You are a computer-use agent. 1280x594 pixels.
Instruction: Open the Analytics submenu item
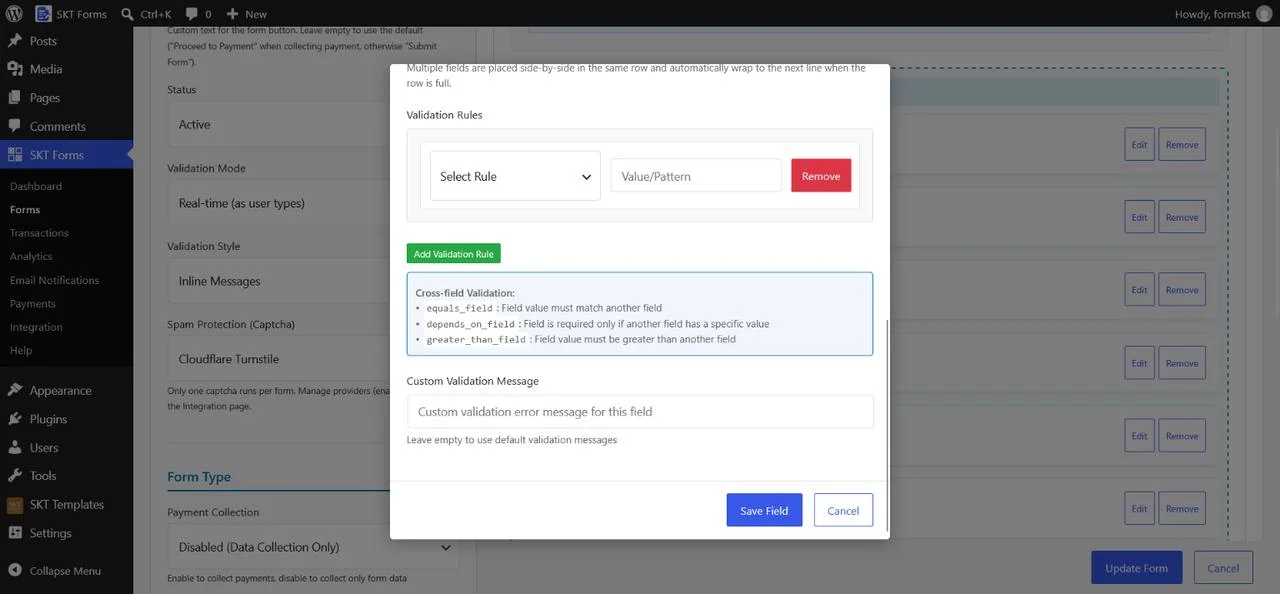[x=31, y=256]
